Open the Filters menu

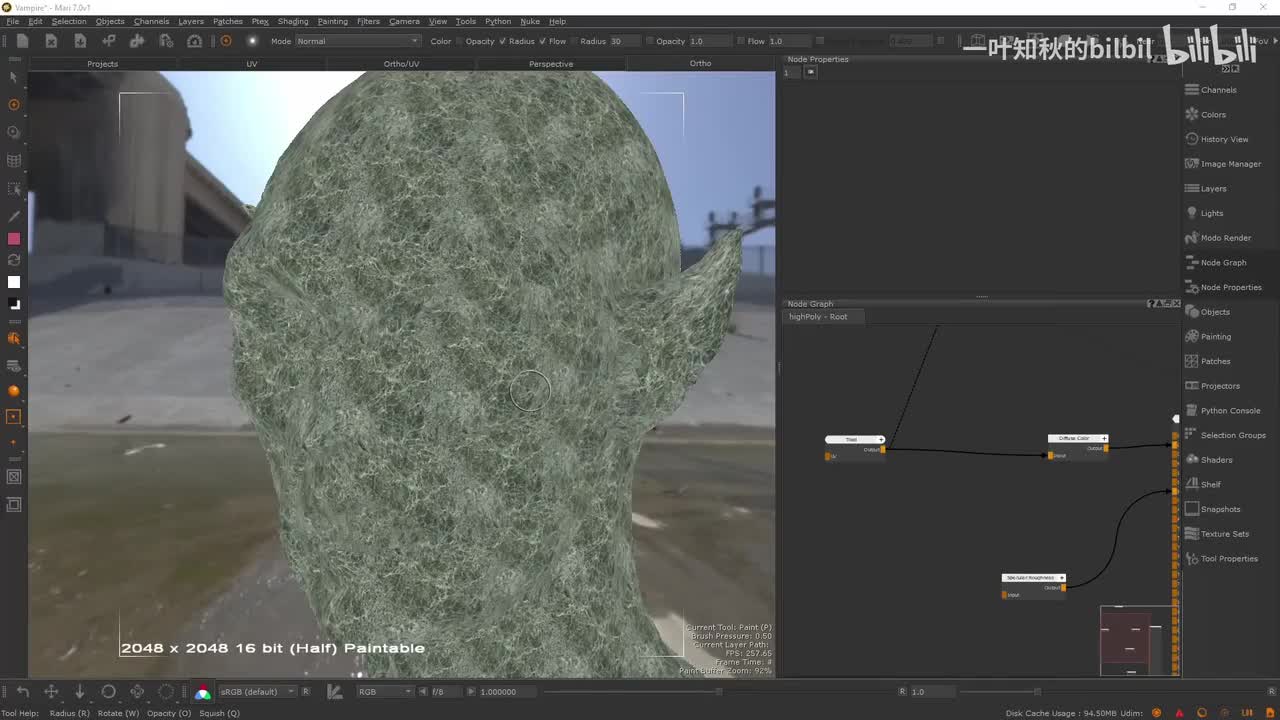[x=368, y=21]
